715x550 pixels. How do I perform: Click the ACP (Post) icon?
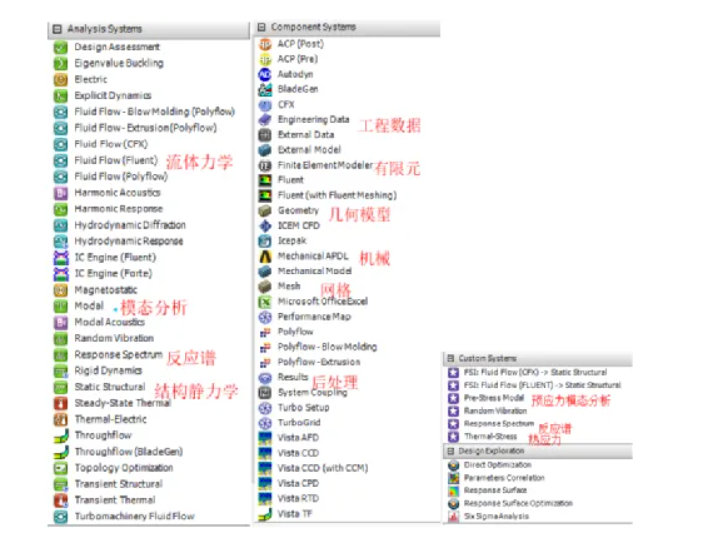265,44
